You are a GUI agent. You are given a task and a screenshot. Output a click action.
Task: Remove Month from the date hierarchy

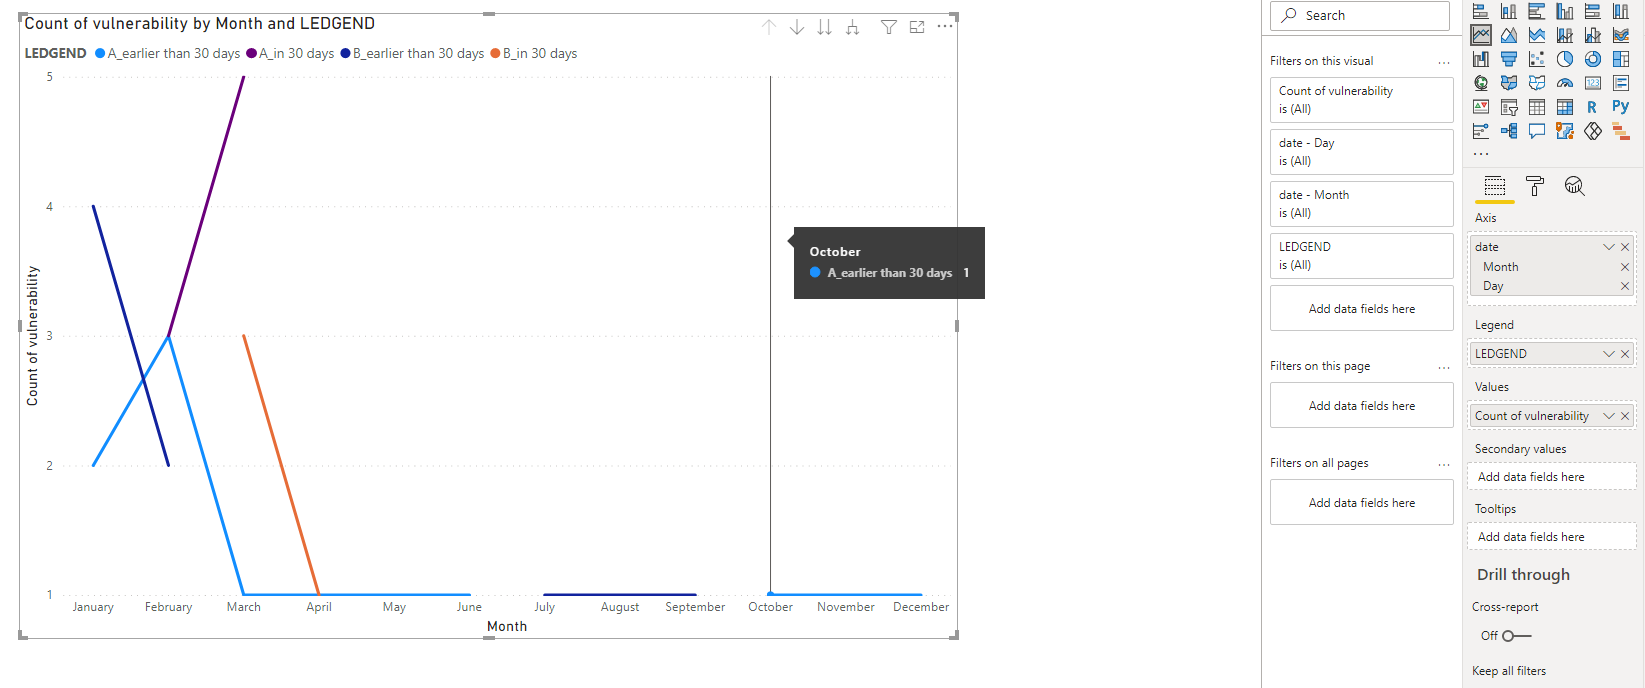tap(1625, 267)
